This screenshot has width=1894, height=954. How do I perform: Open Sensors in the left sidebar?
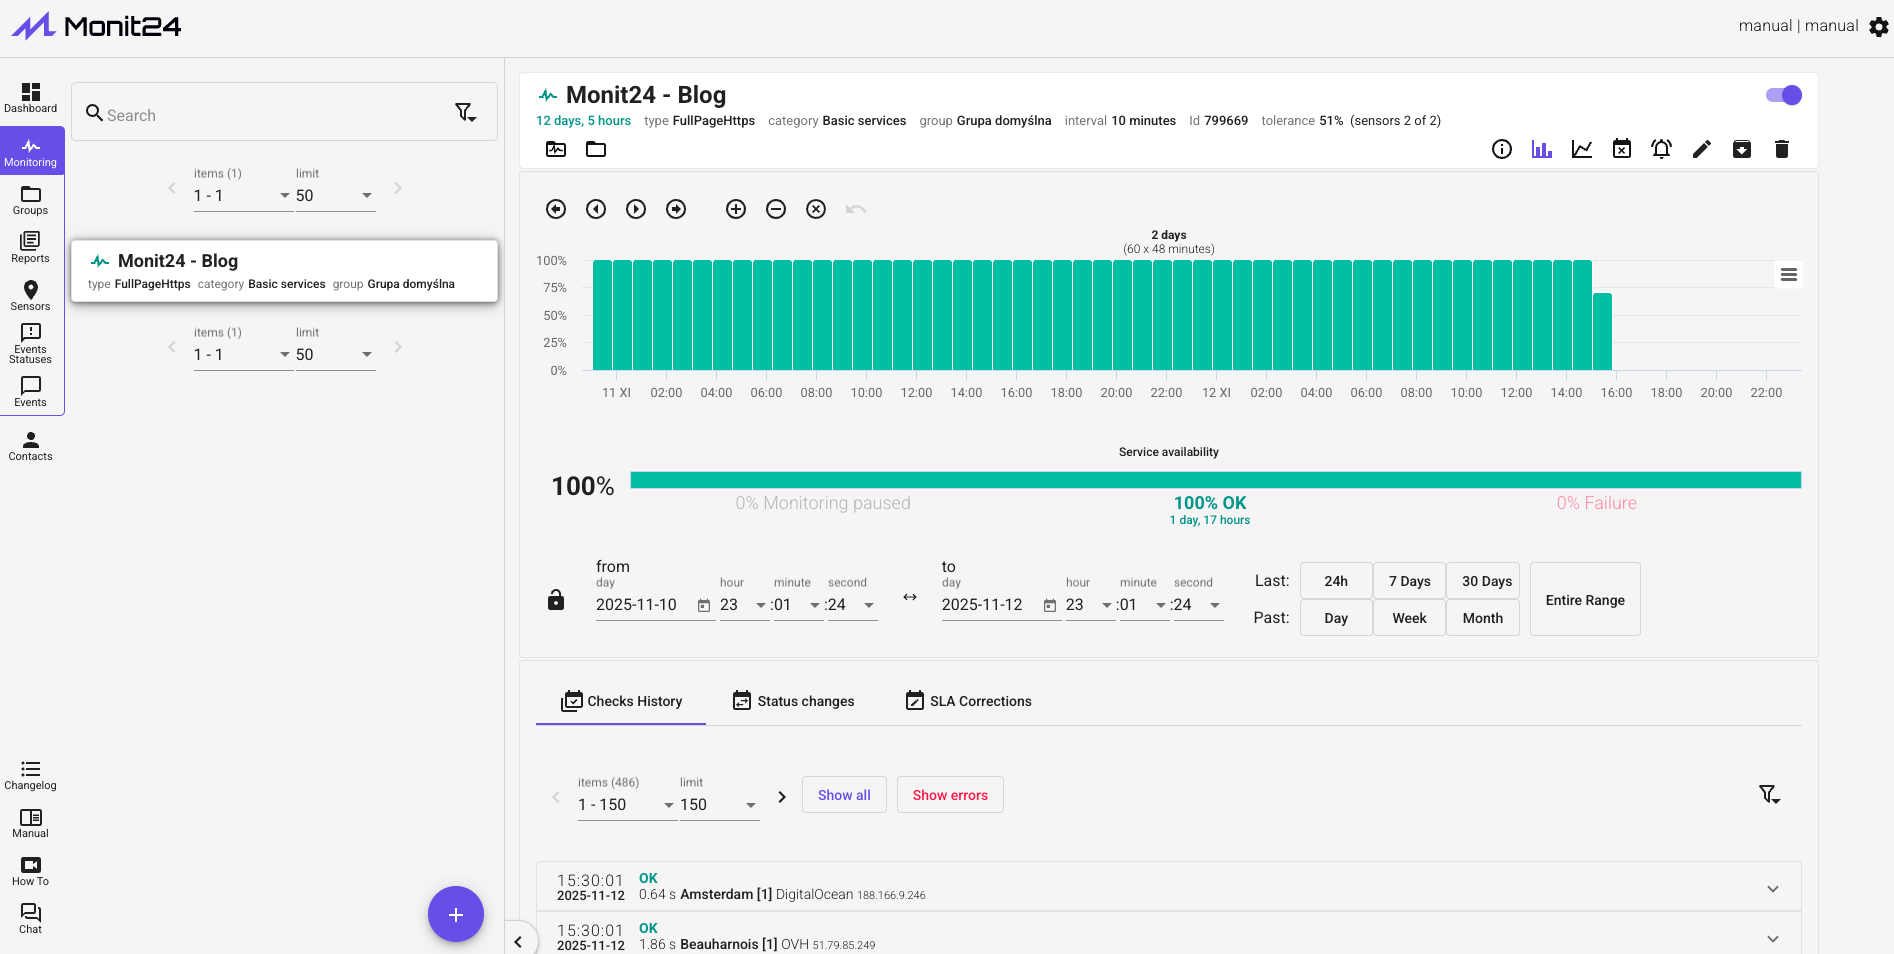pyautogui.click(x=30, y=296)
